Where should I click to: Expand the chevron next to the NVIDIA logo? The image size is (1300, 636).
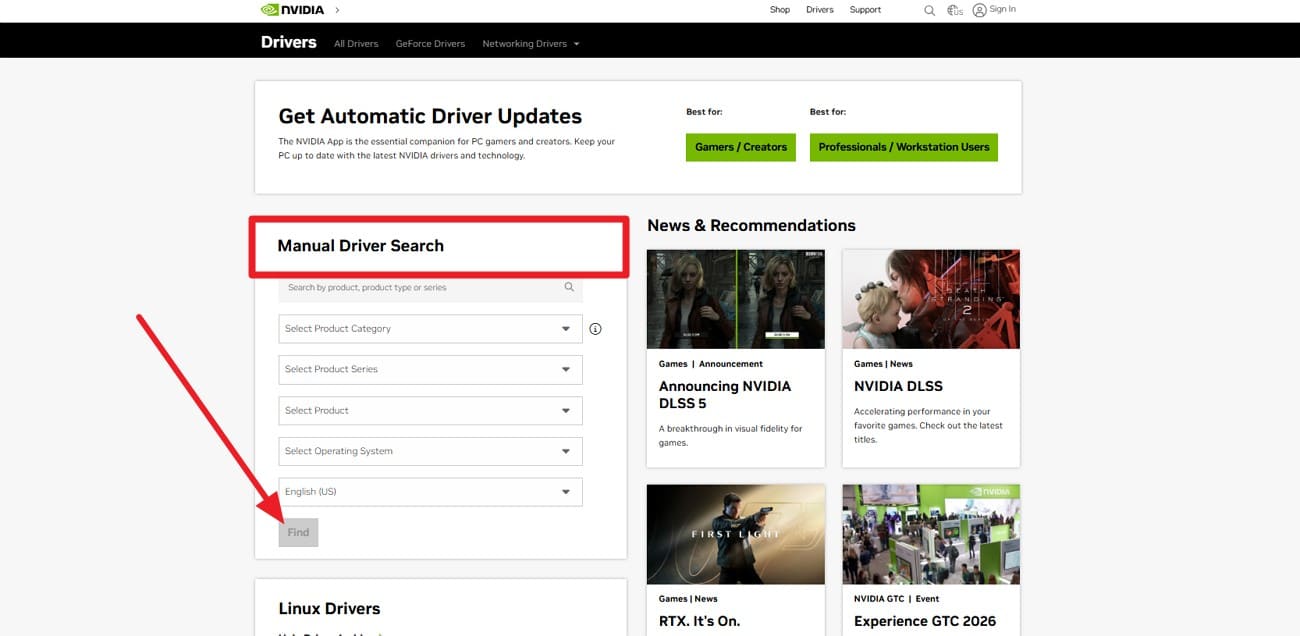point(337,9)
